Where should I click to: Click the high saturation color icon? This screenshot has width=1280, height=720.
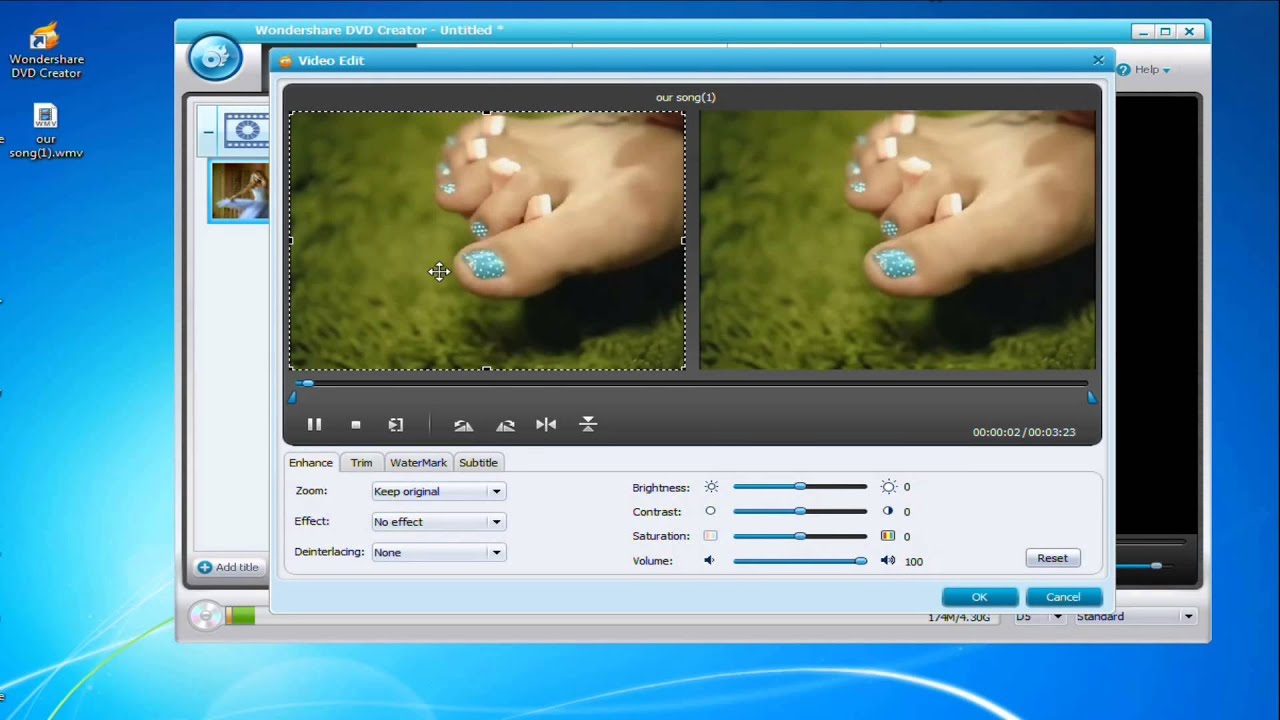(887, 536)
